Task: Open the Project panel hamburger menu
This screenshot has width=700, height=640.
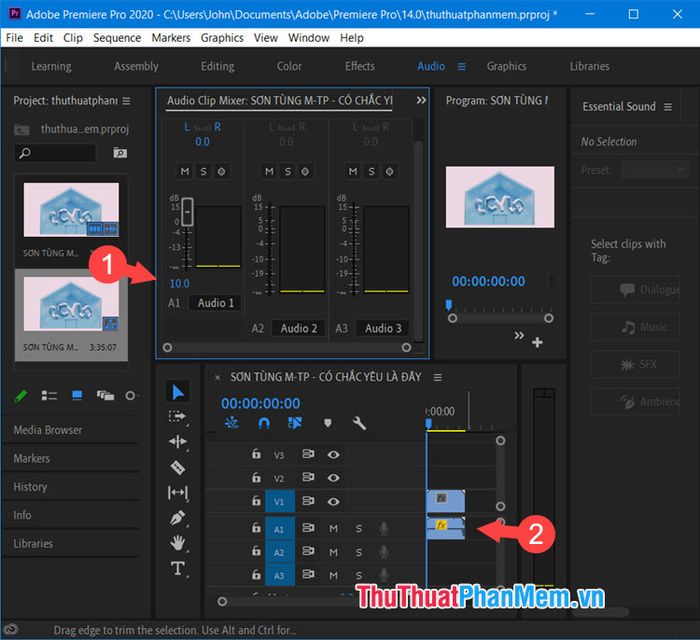Action: (x=126, y=101)
